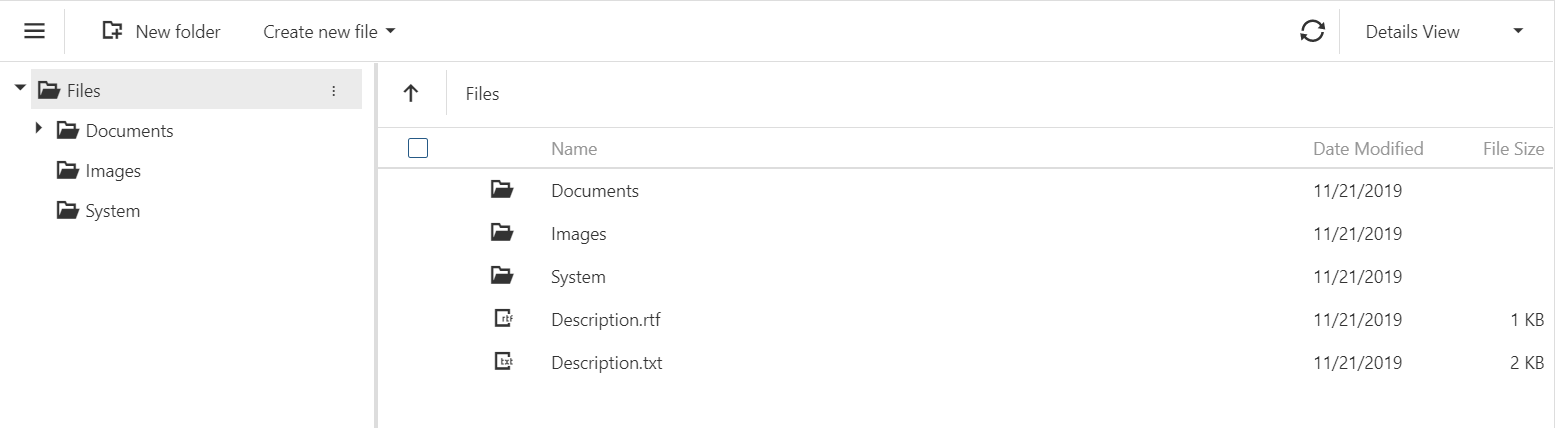Click the Description.txt file icon
Image resolution: width=1560 pixels, height=428 pixels.
(x=503, y=362)
